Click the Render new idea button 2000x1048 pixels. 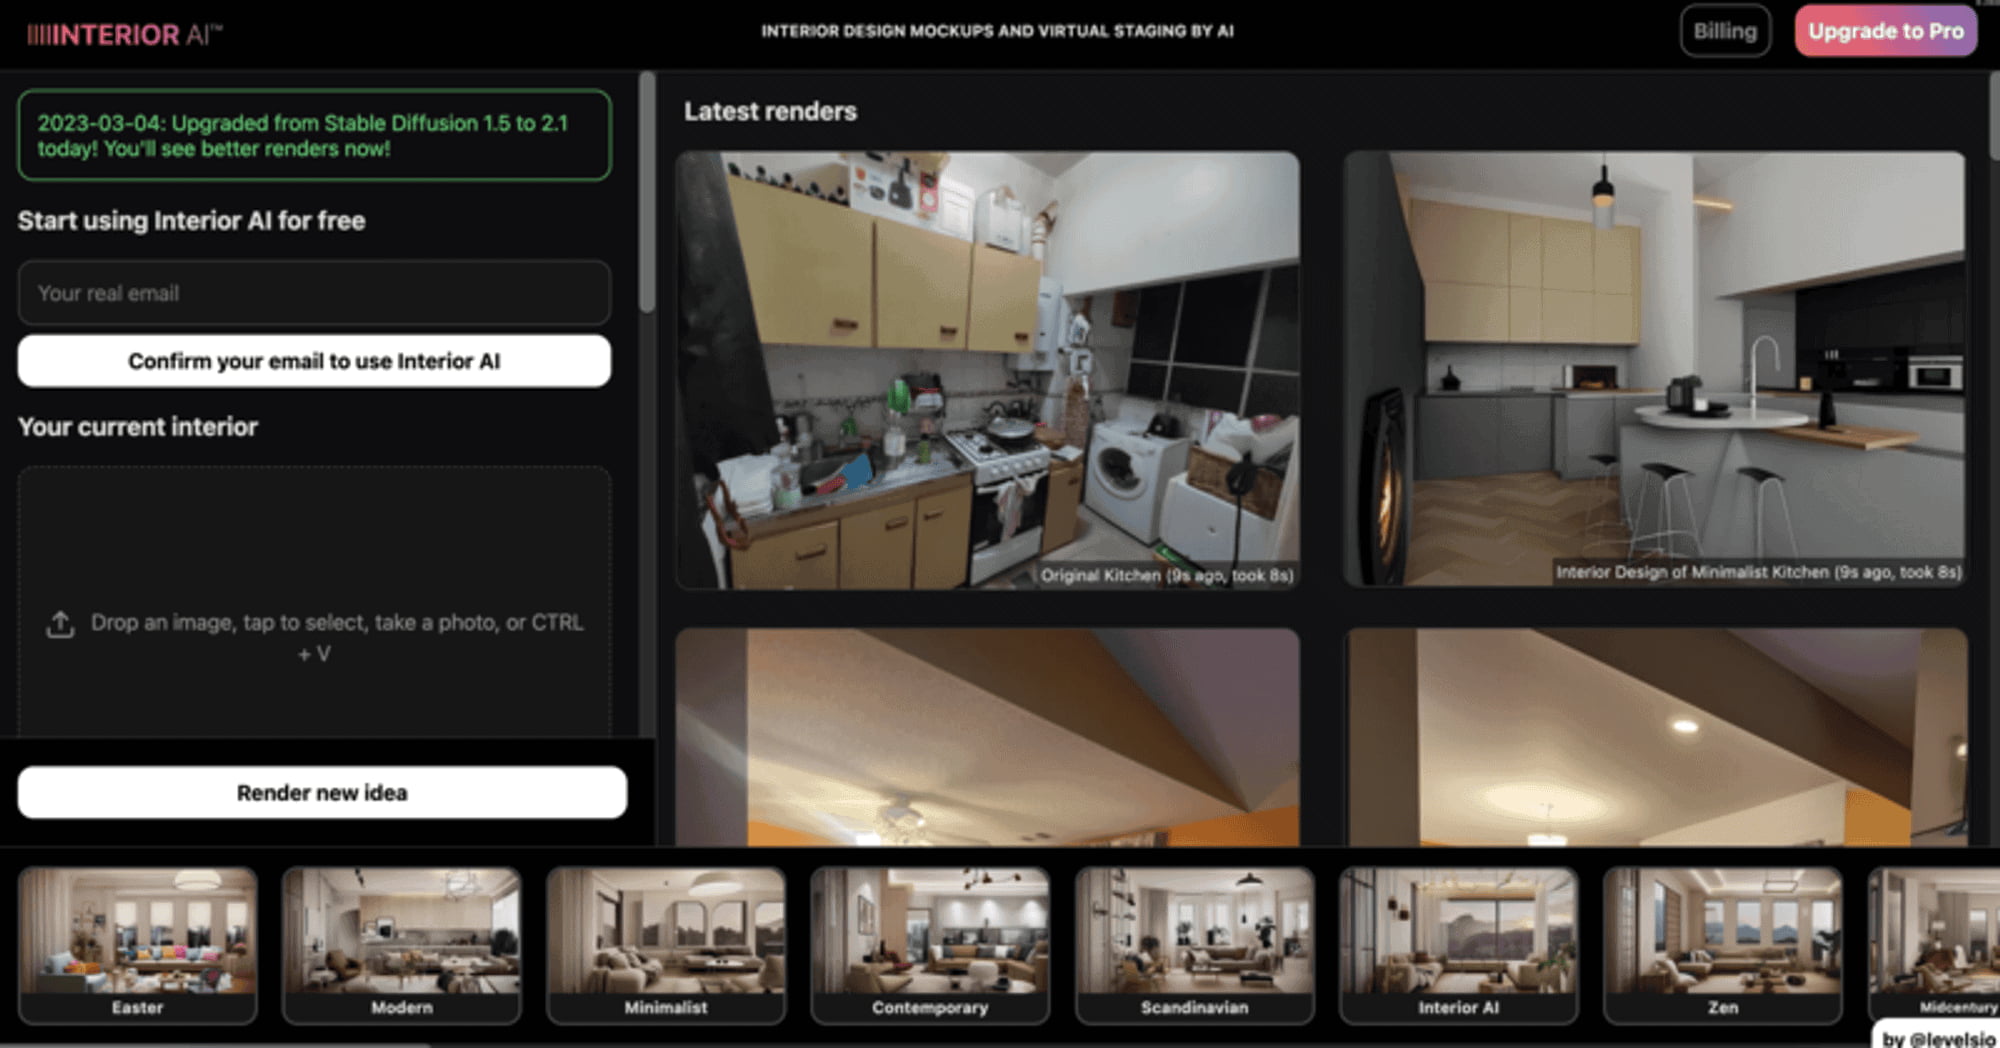click(322, 793)
